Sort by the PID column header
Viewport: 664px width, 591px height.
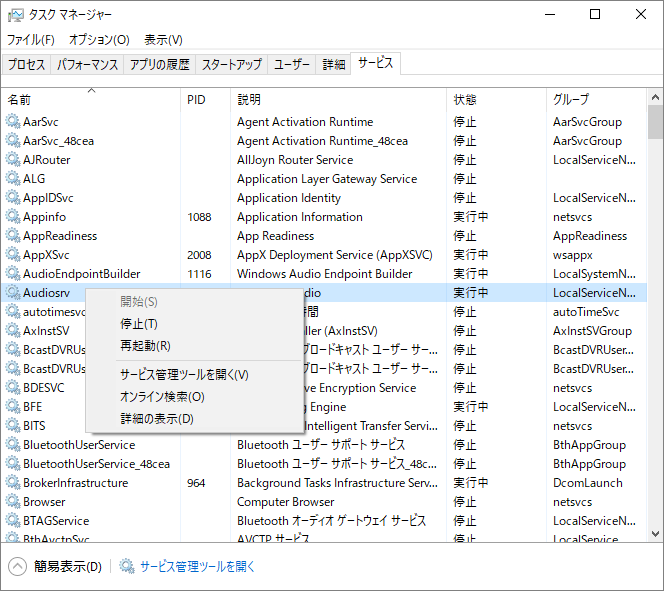(x=205, y=99)
